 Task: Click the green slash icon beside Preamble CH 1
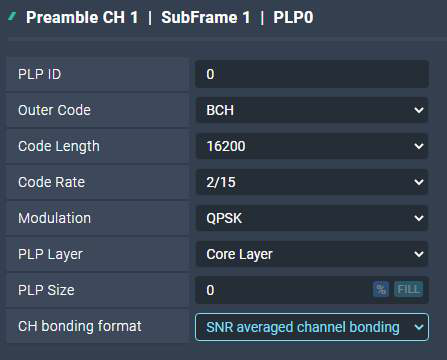coord(12,16)
